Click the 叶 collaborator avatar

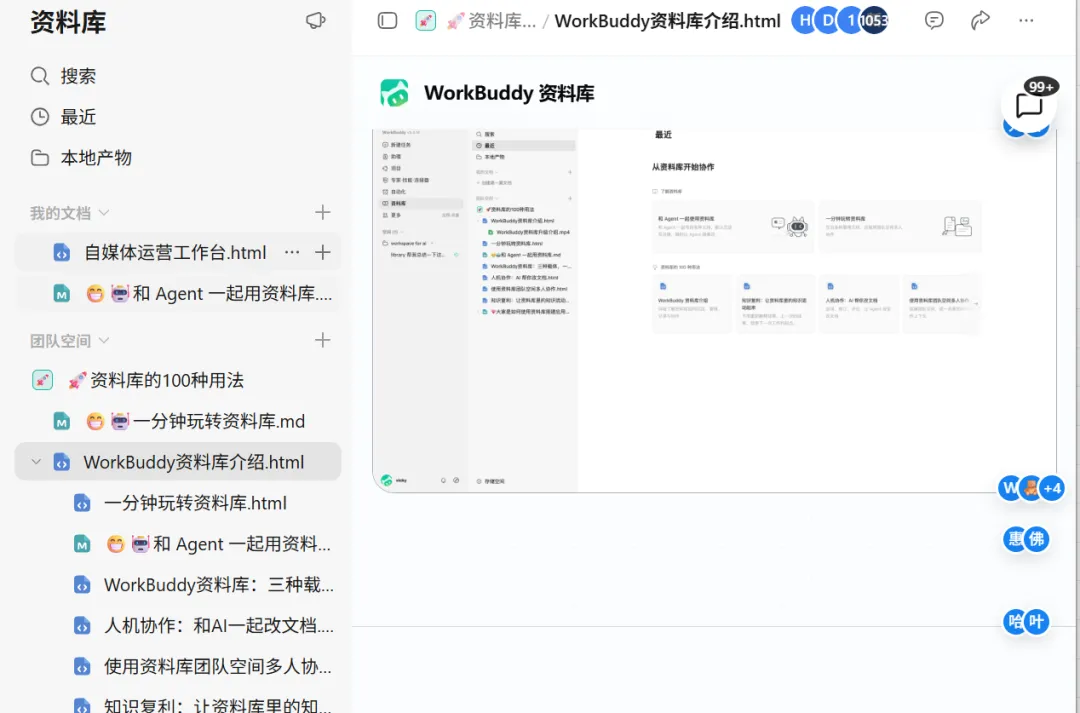pyautogui.click(x=1037, y=623)
